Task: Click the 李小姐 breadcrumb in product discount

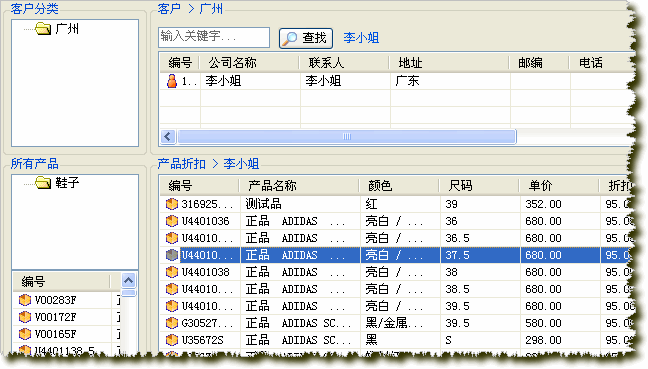Action: [241, 164]
